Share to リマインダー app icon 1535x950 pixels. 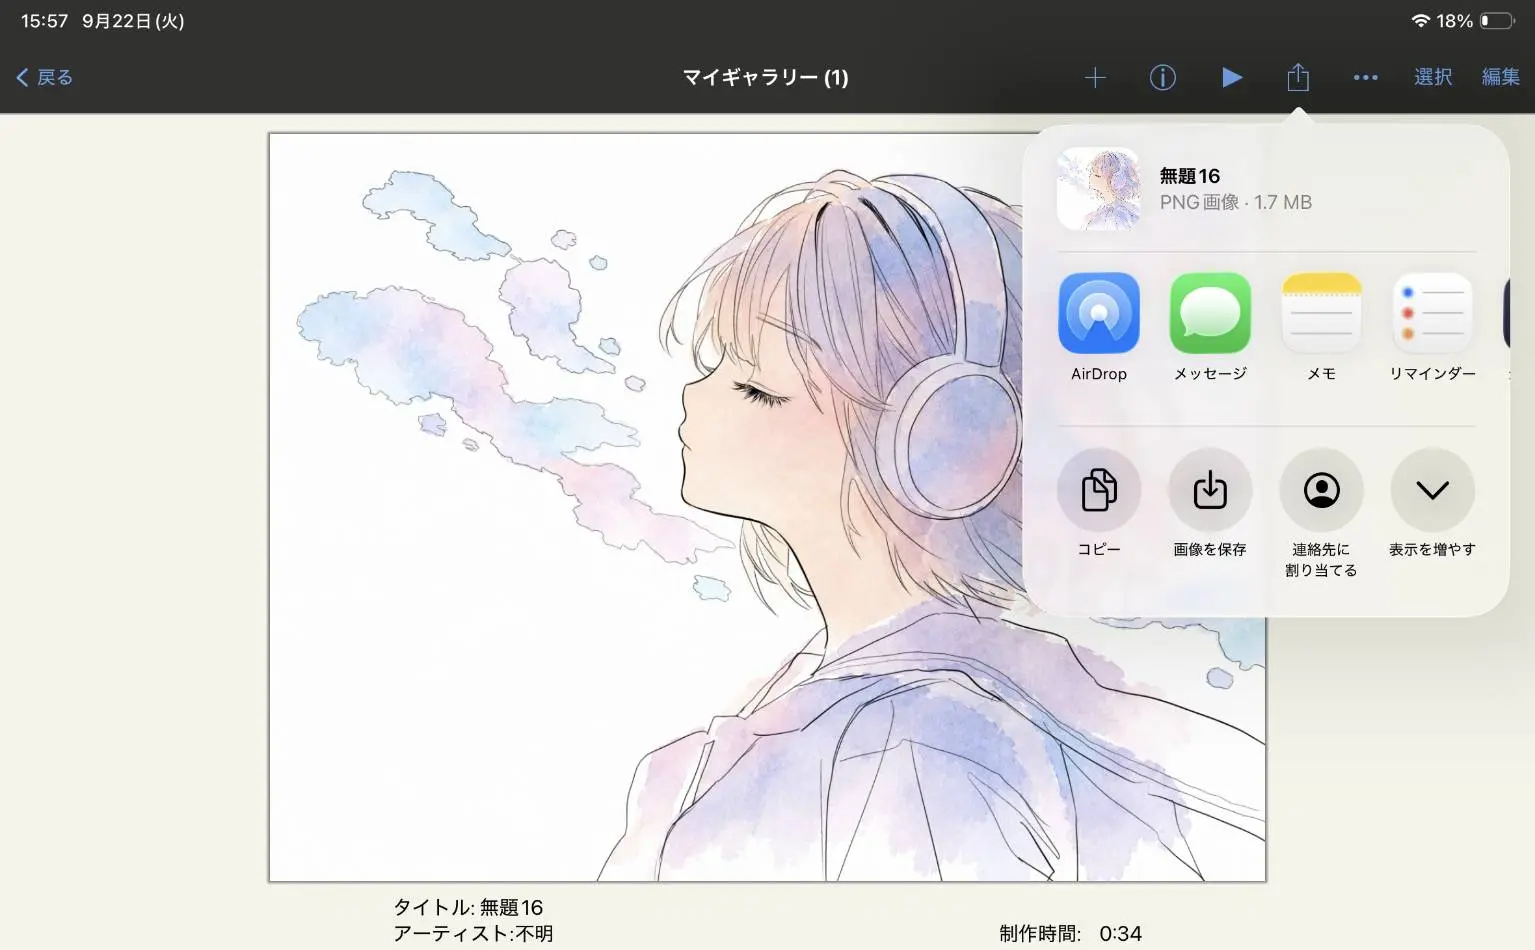[1432, 313]
